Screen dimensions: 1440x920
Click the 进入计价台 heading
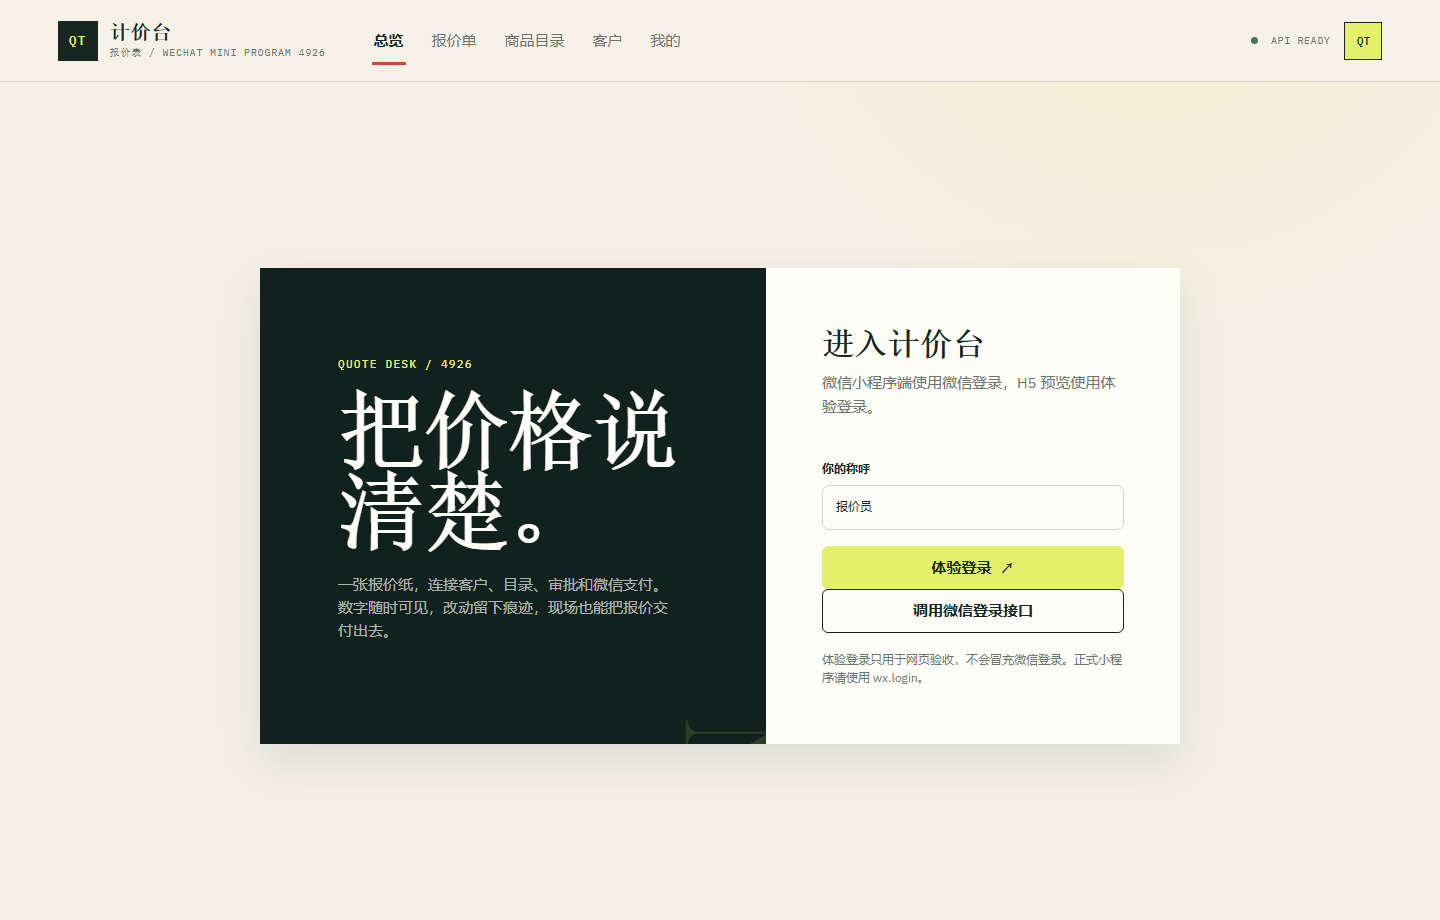(x=903, y=343)
